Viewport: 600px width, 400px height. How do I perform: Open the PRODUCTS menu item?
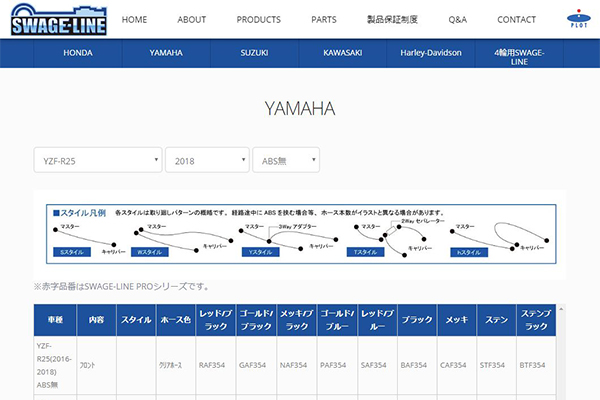[259, 19]
